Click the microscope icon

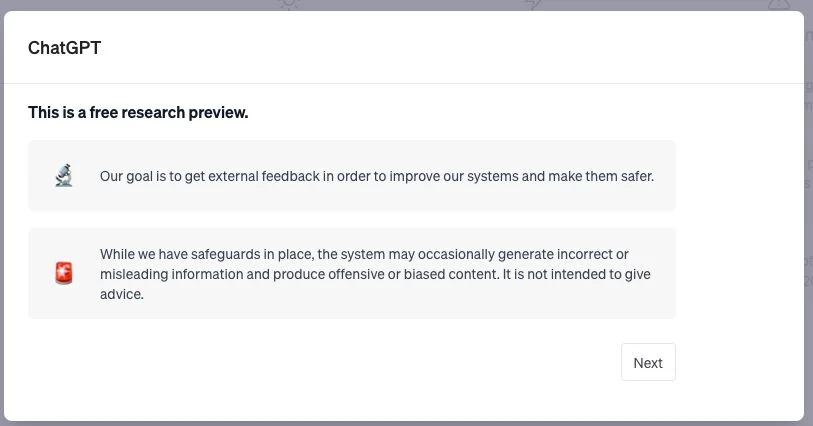click(x=64, y=176)
